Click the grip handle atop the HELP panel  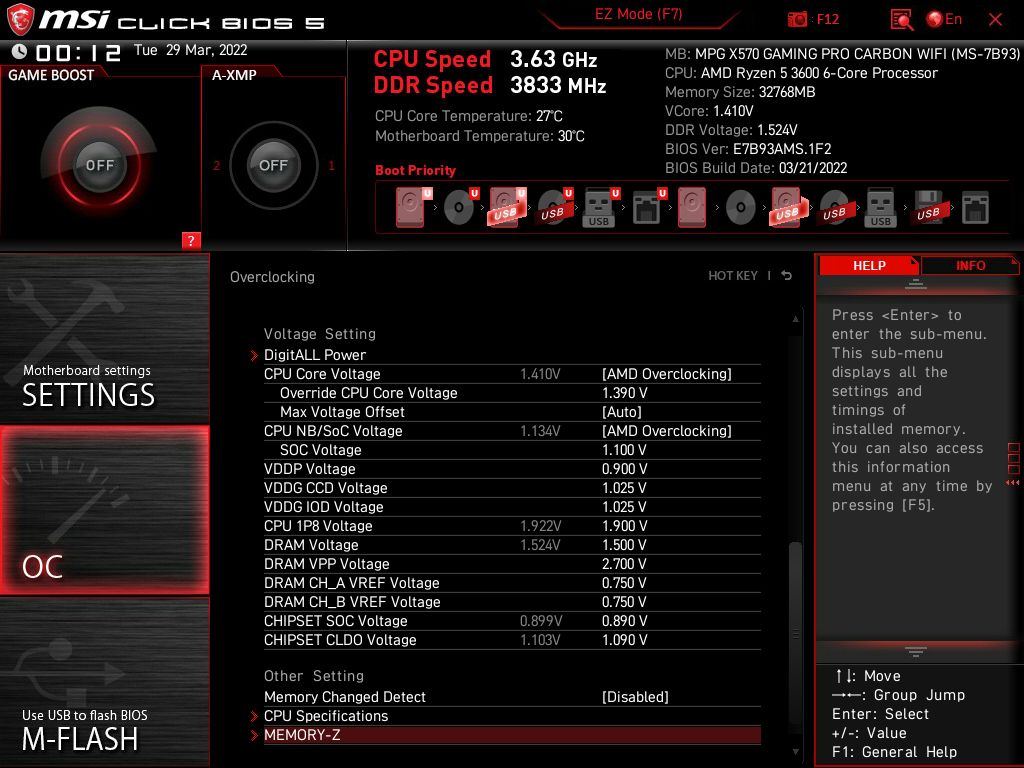[x=916, y=284]
